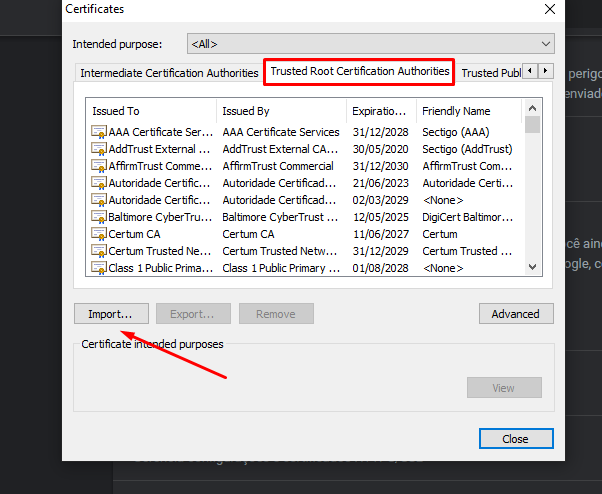The width and height of the screenshot is (602, 494).
Task: Click the friendly name 'DigiCert Baltimor...'
Action: click(468, 217)
